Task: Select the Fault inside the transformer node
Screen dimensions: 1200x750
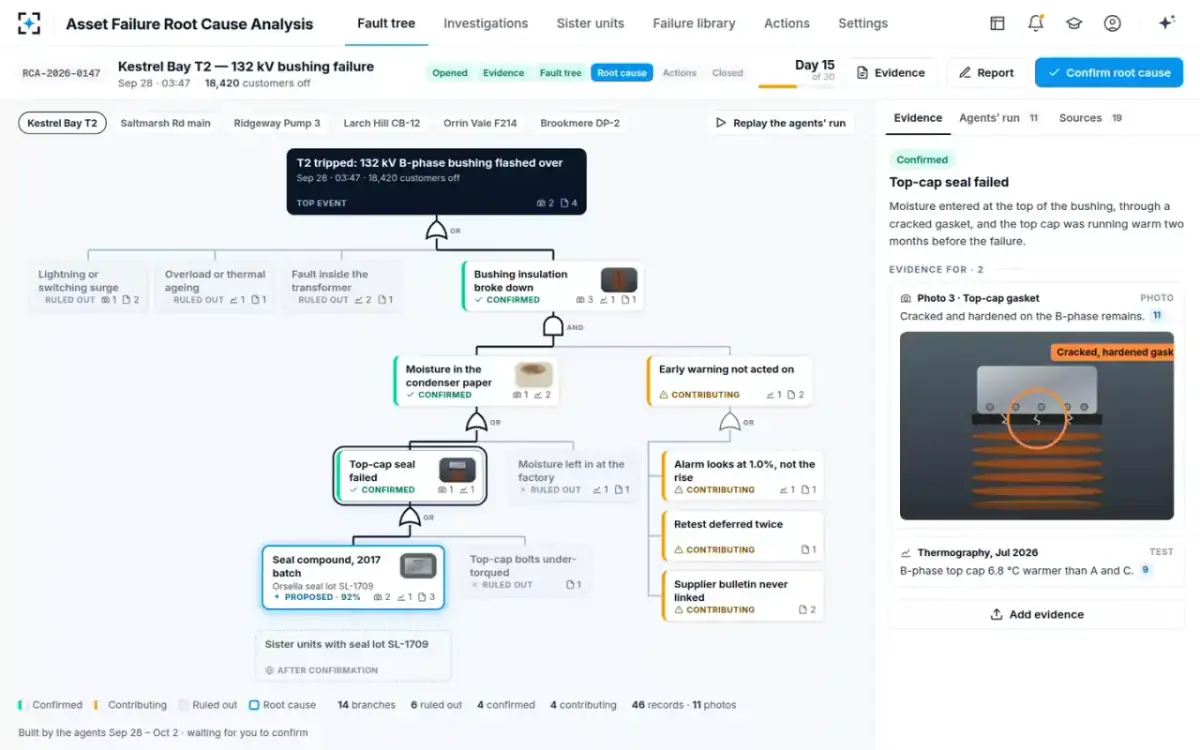Action: click(x=342, y=286)
